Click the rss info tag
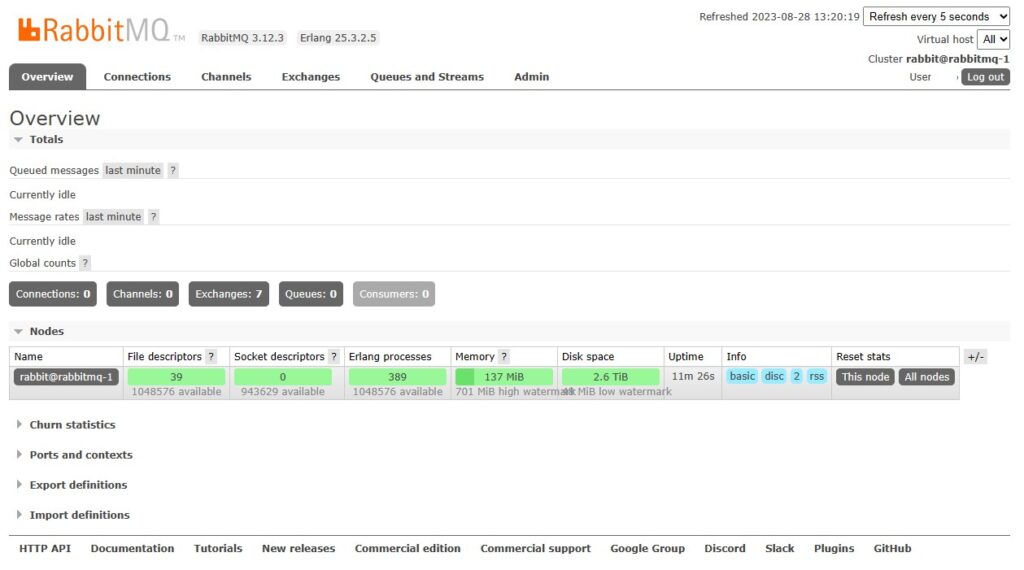1024x570 pixels. (x=816, y=376)
